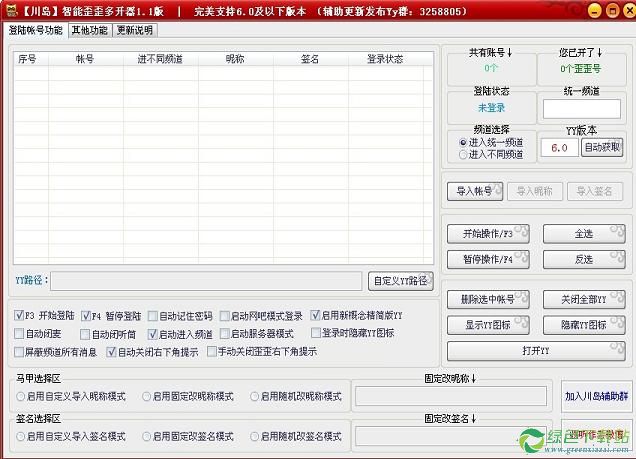Open the 更新说明 tab
Screen dimensions: 636x459
[135, 30]
